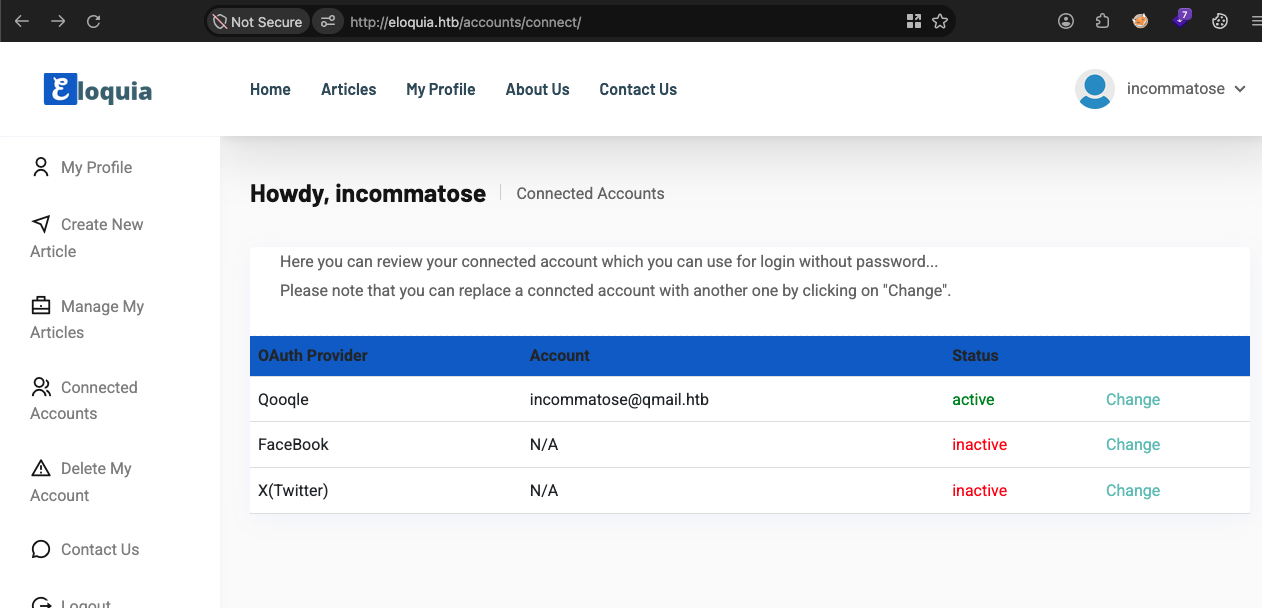Click Change for the X(Twitter) account
This screenshot has height=608, width=1262.
point(1133,490)
